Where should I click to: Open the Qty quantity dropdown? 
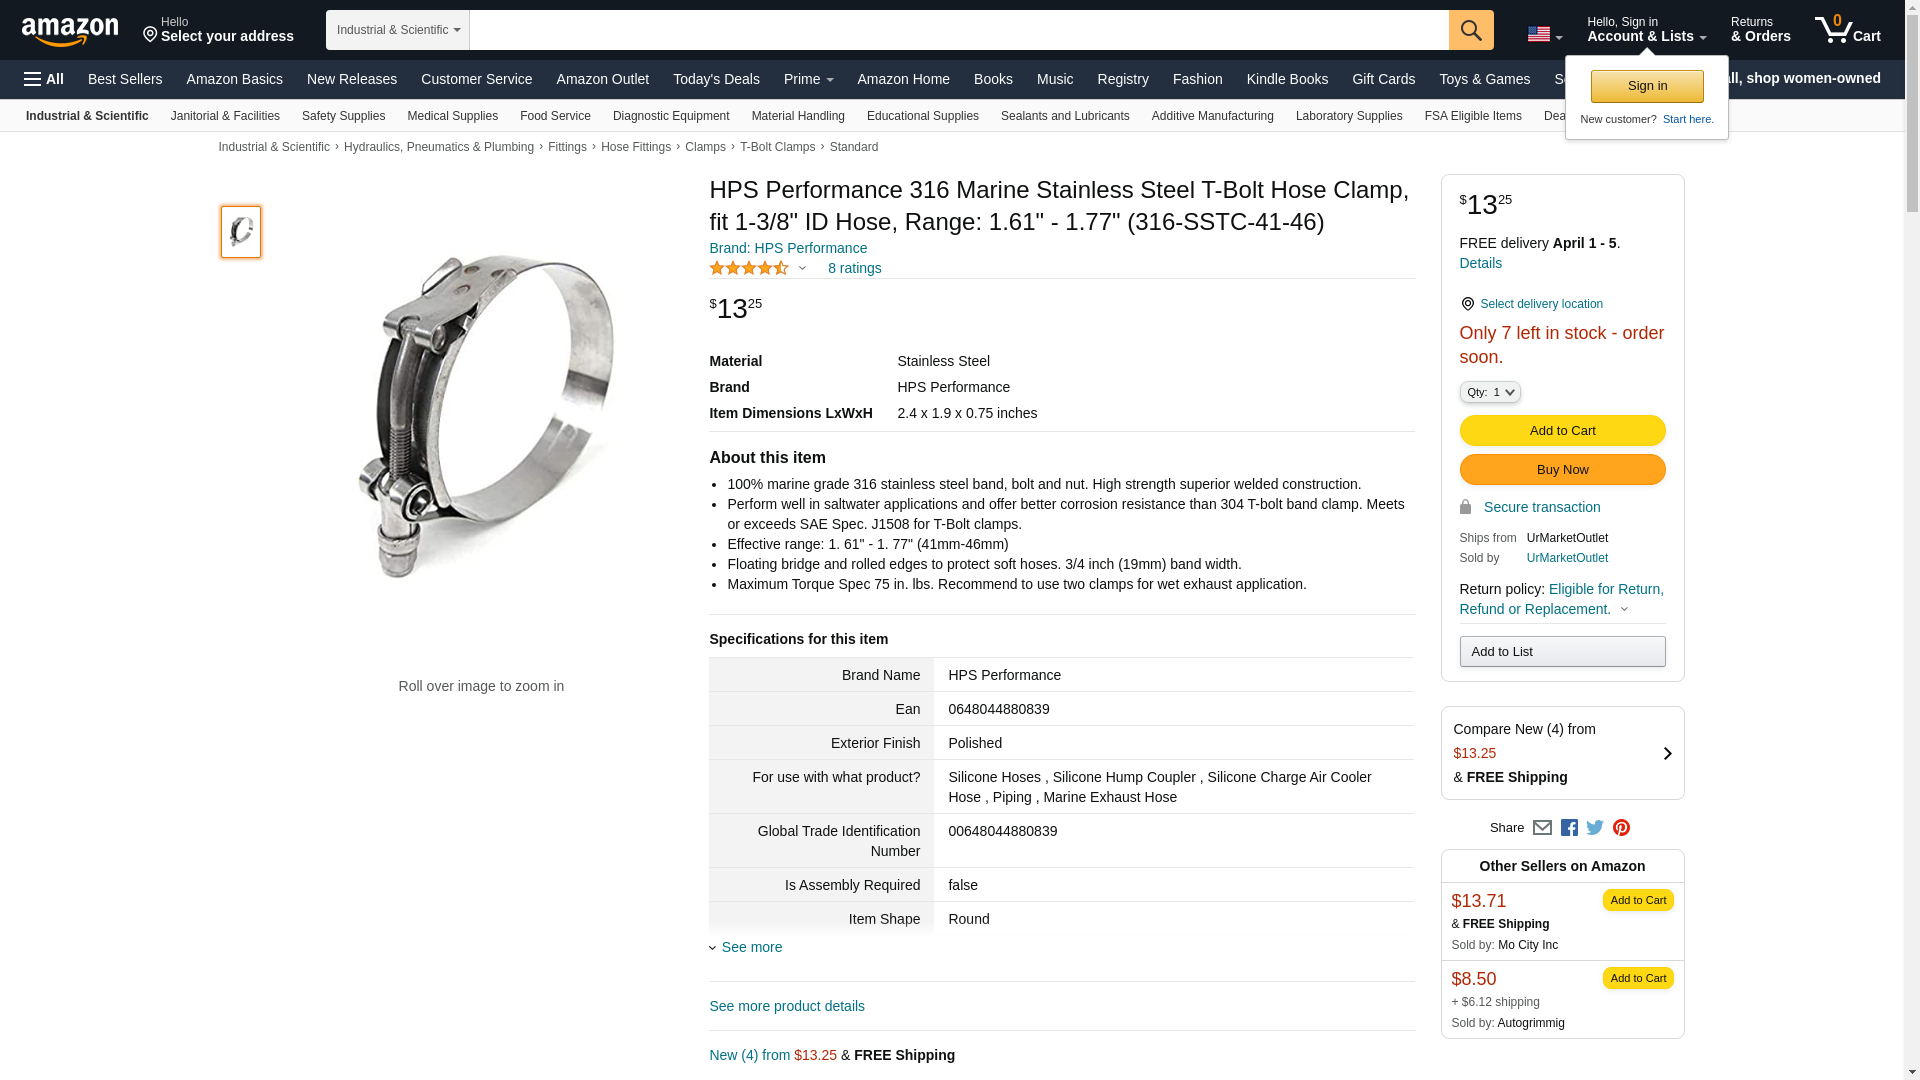(x=1489, y=392)
